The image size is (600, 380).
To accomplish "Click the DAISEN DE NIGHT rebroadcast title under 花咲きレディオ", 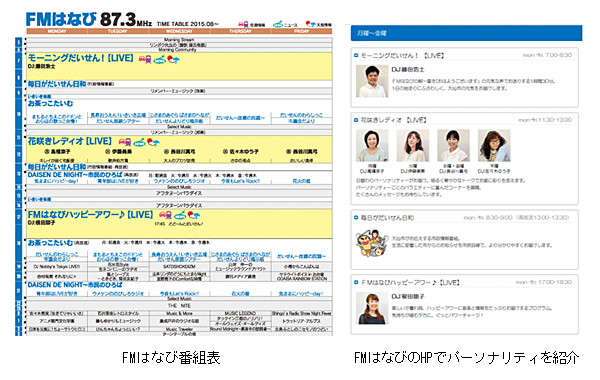I will click(74, 175).
